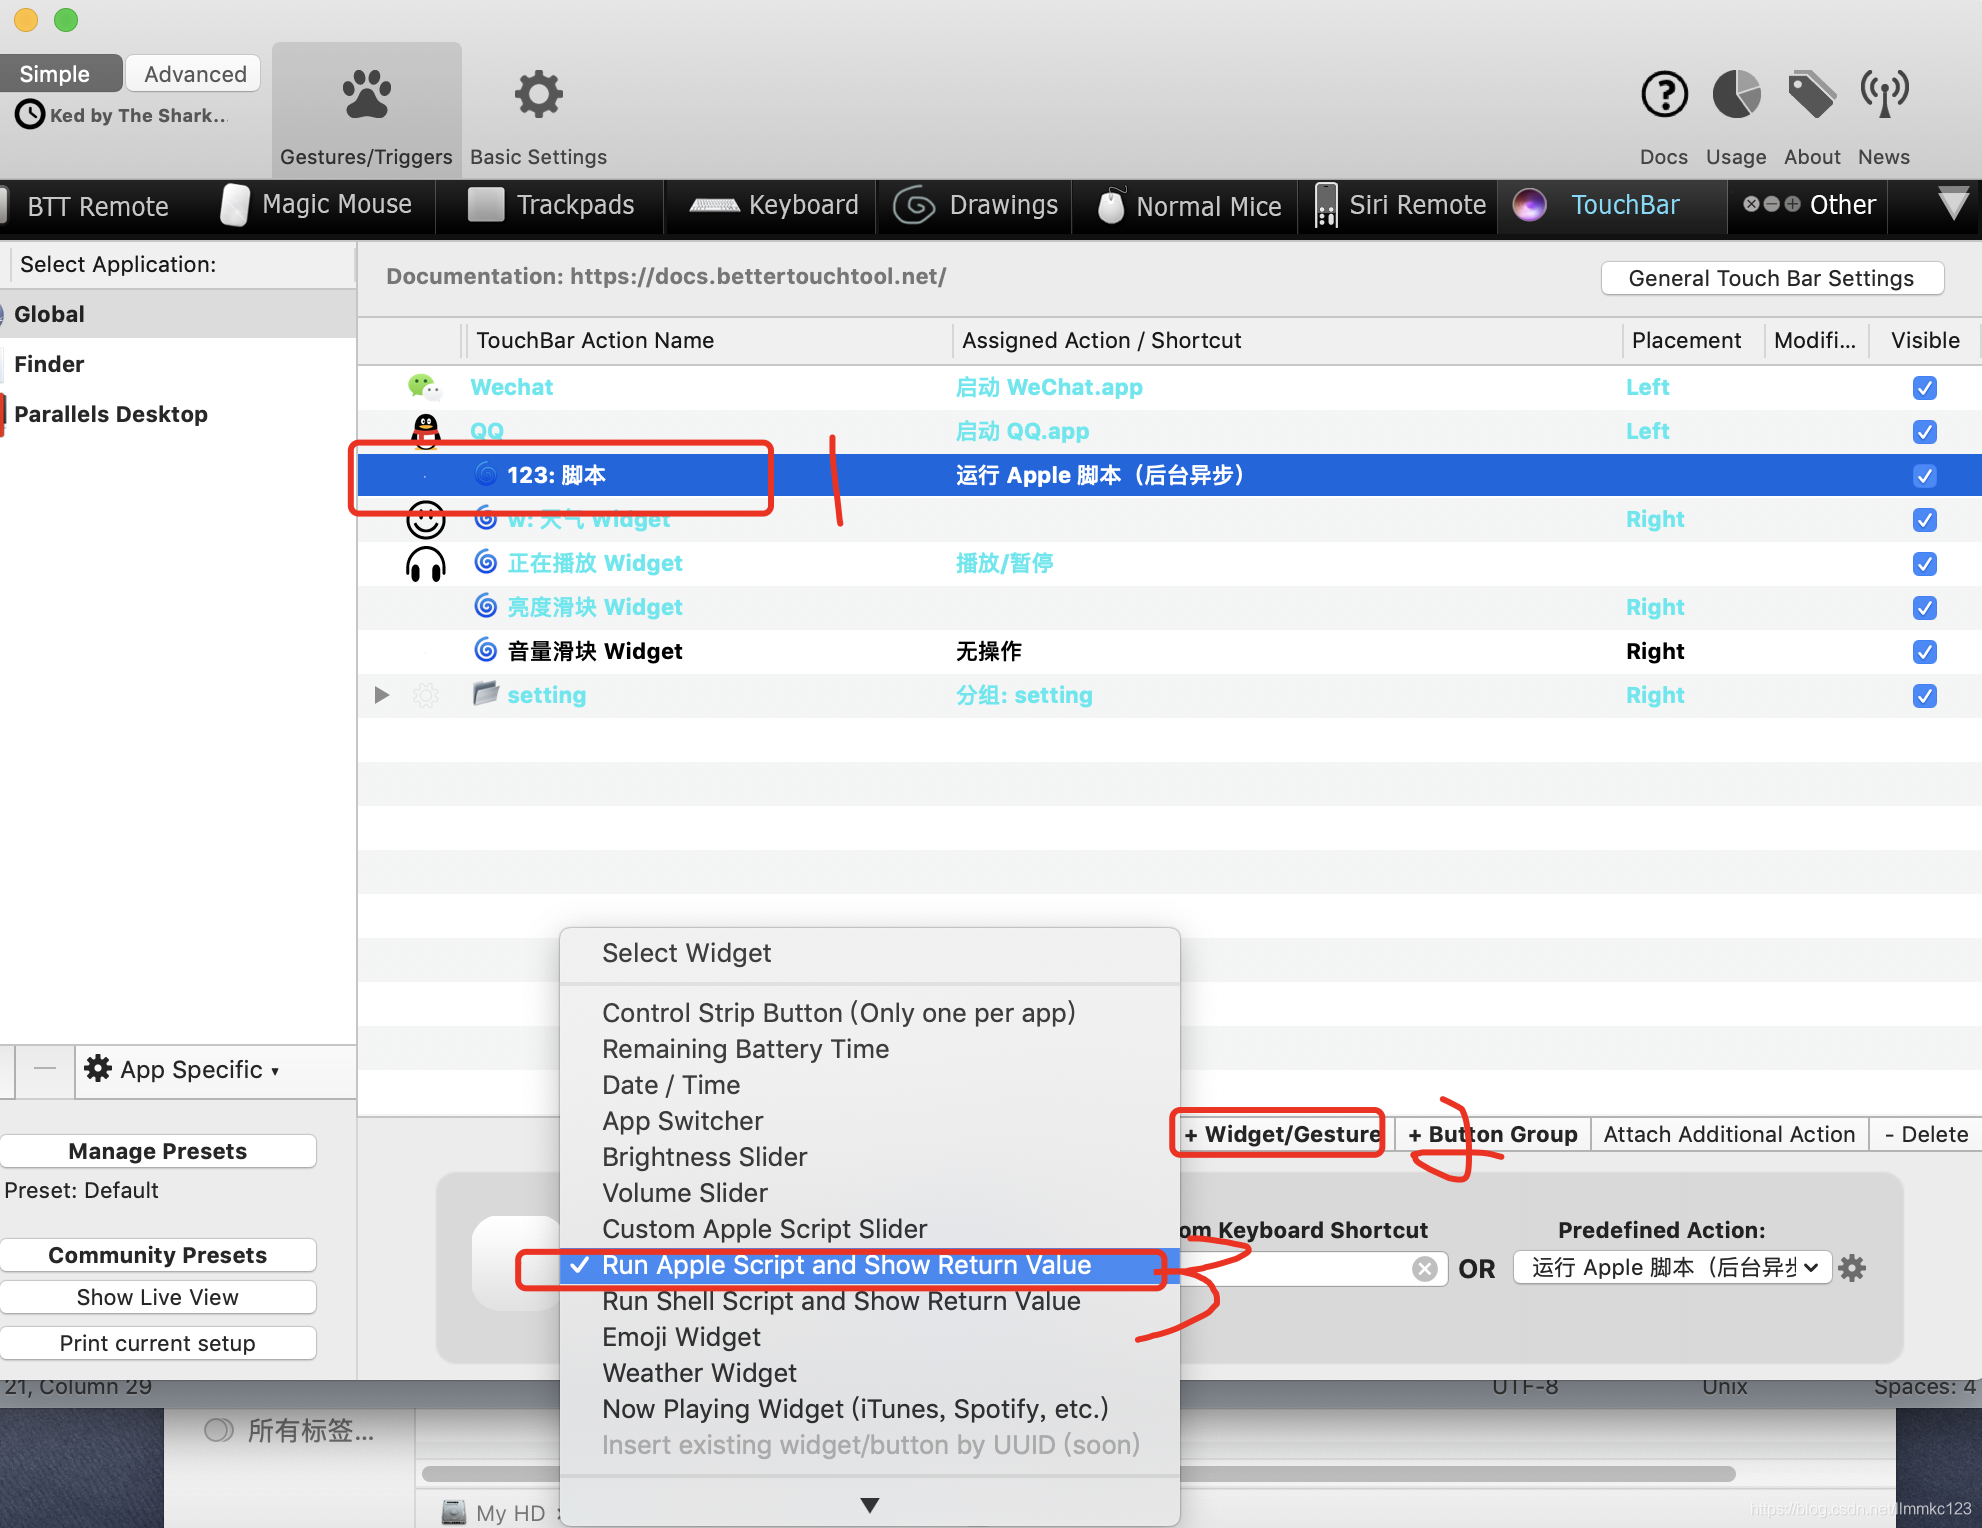
Task: Open the Docs help icon
Action: [x=1664, y=94]
